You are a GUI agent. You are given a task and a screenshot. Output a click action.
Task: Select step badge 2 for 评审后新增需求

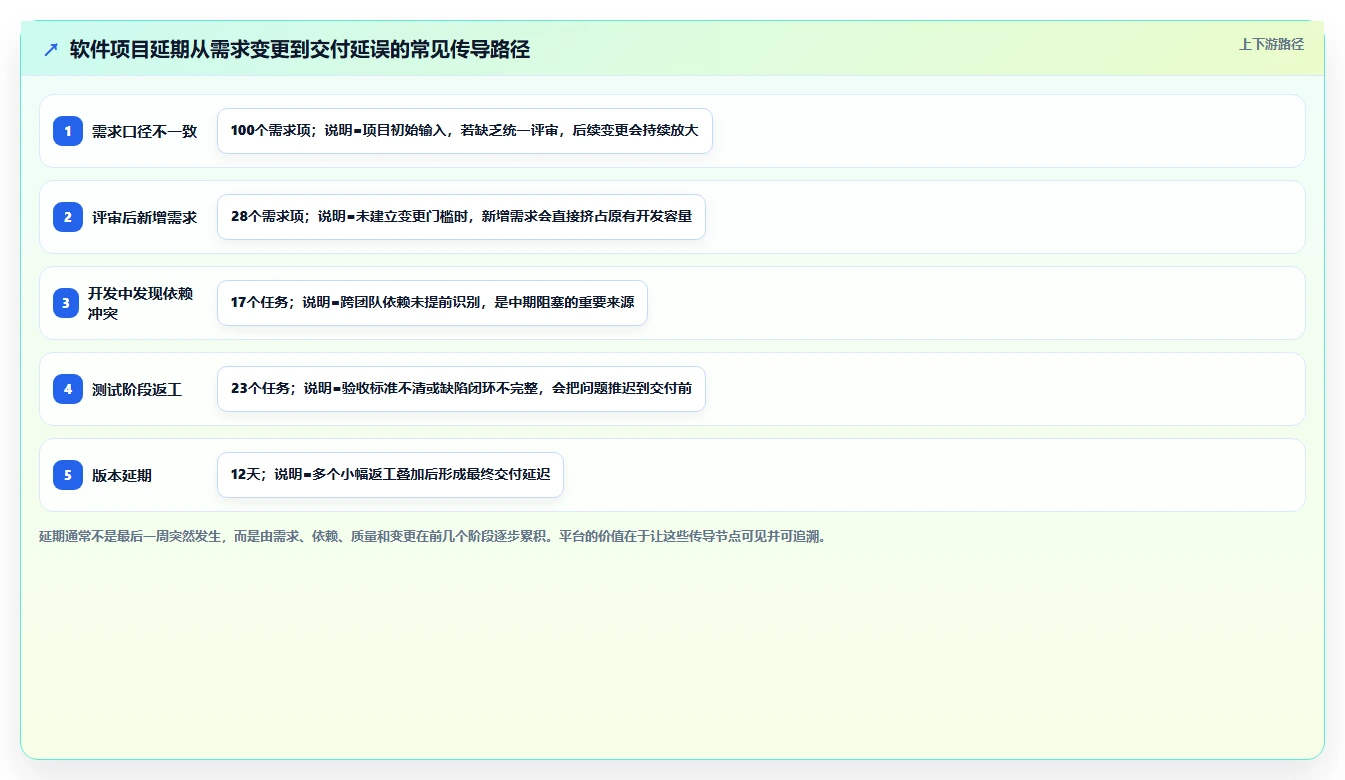tap(68, 217)
